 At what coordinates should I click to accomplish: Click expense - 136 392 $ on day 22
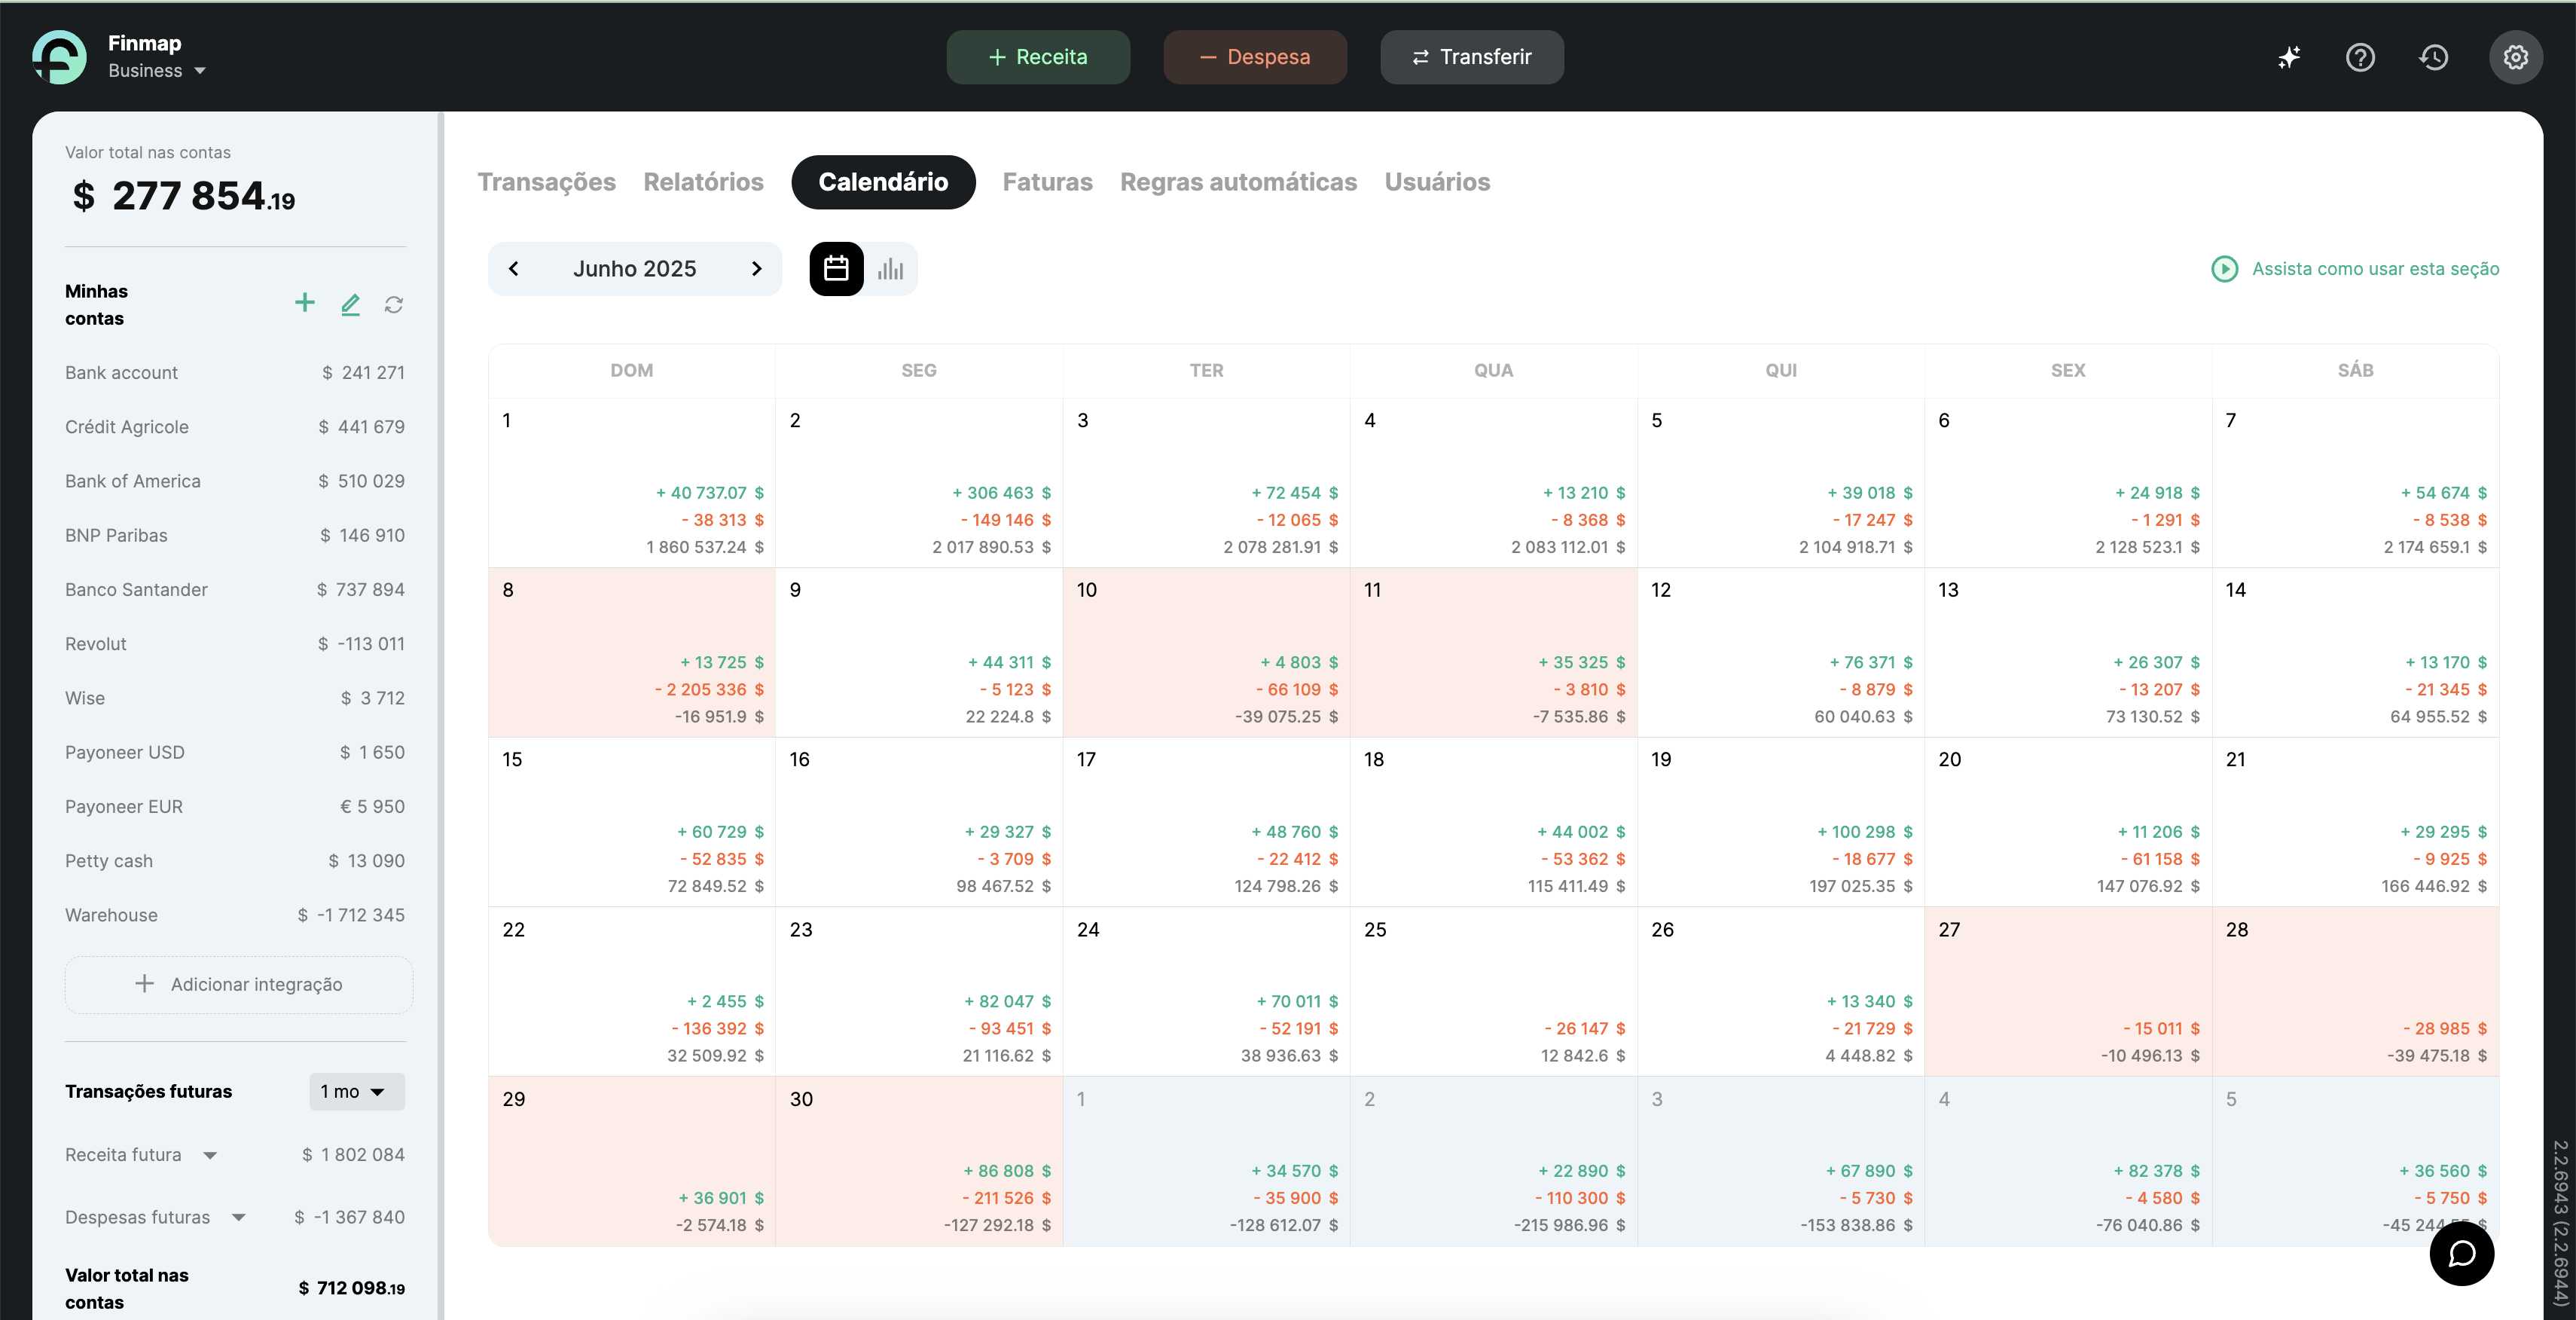[x=717, y=1029]
